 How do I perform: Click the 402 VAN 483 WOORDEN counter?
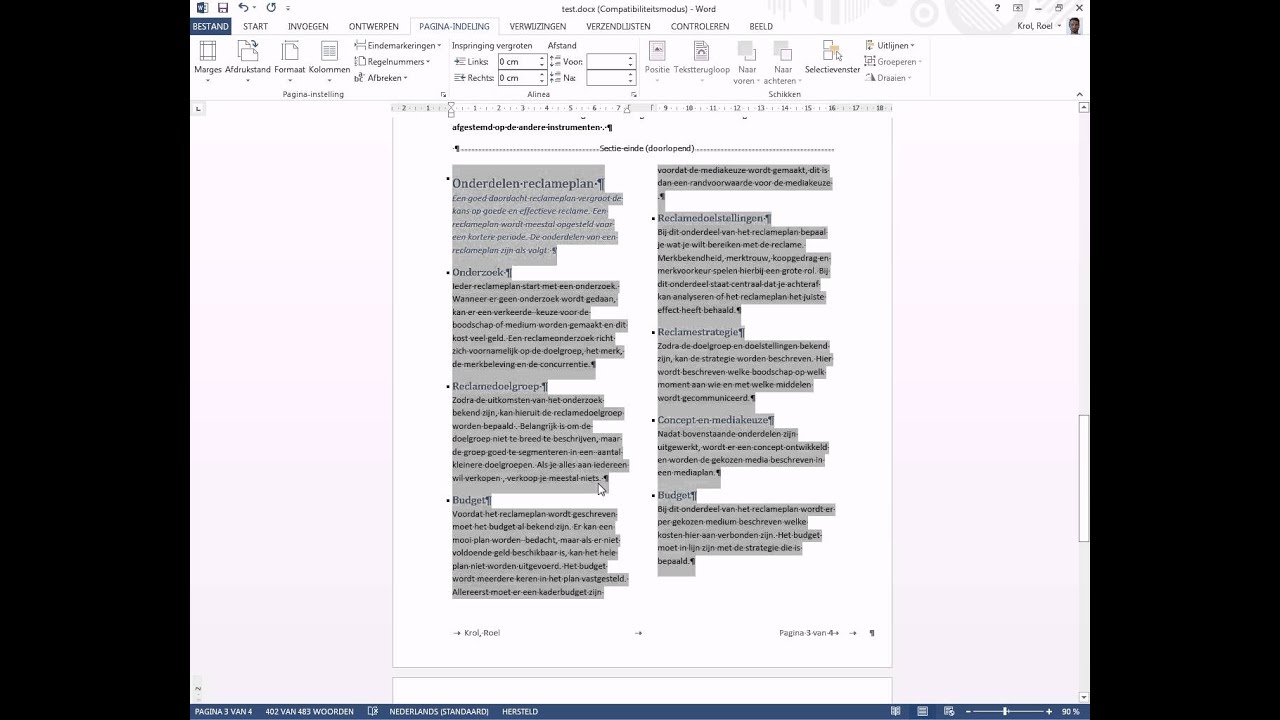309,711
